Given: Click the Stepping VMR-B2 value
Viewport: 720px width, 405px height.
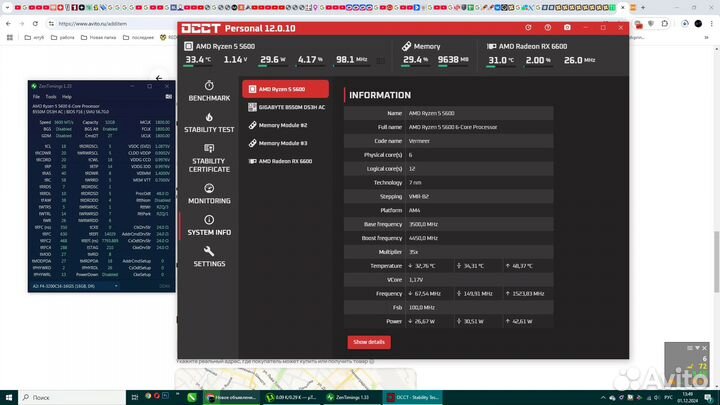Looking at the screenshot, I should 418,197.
